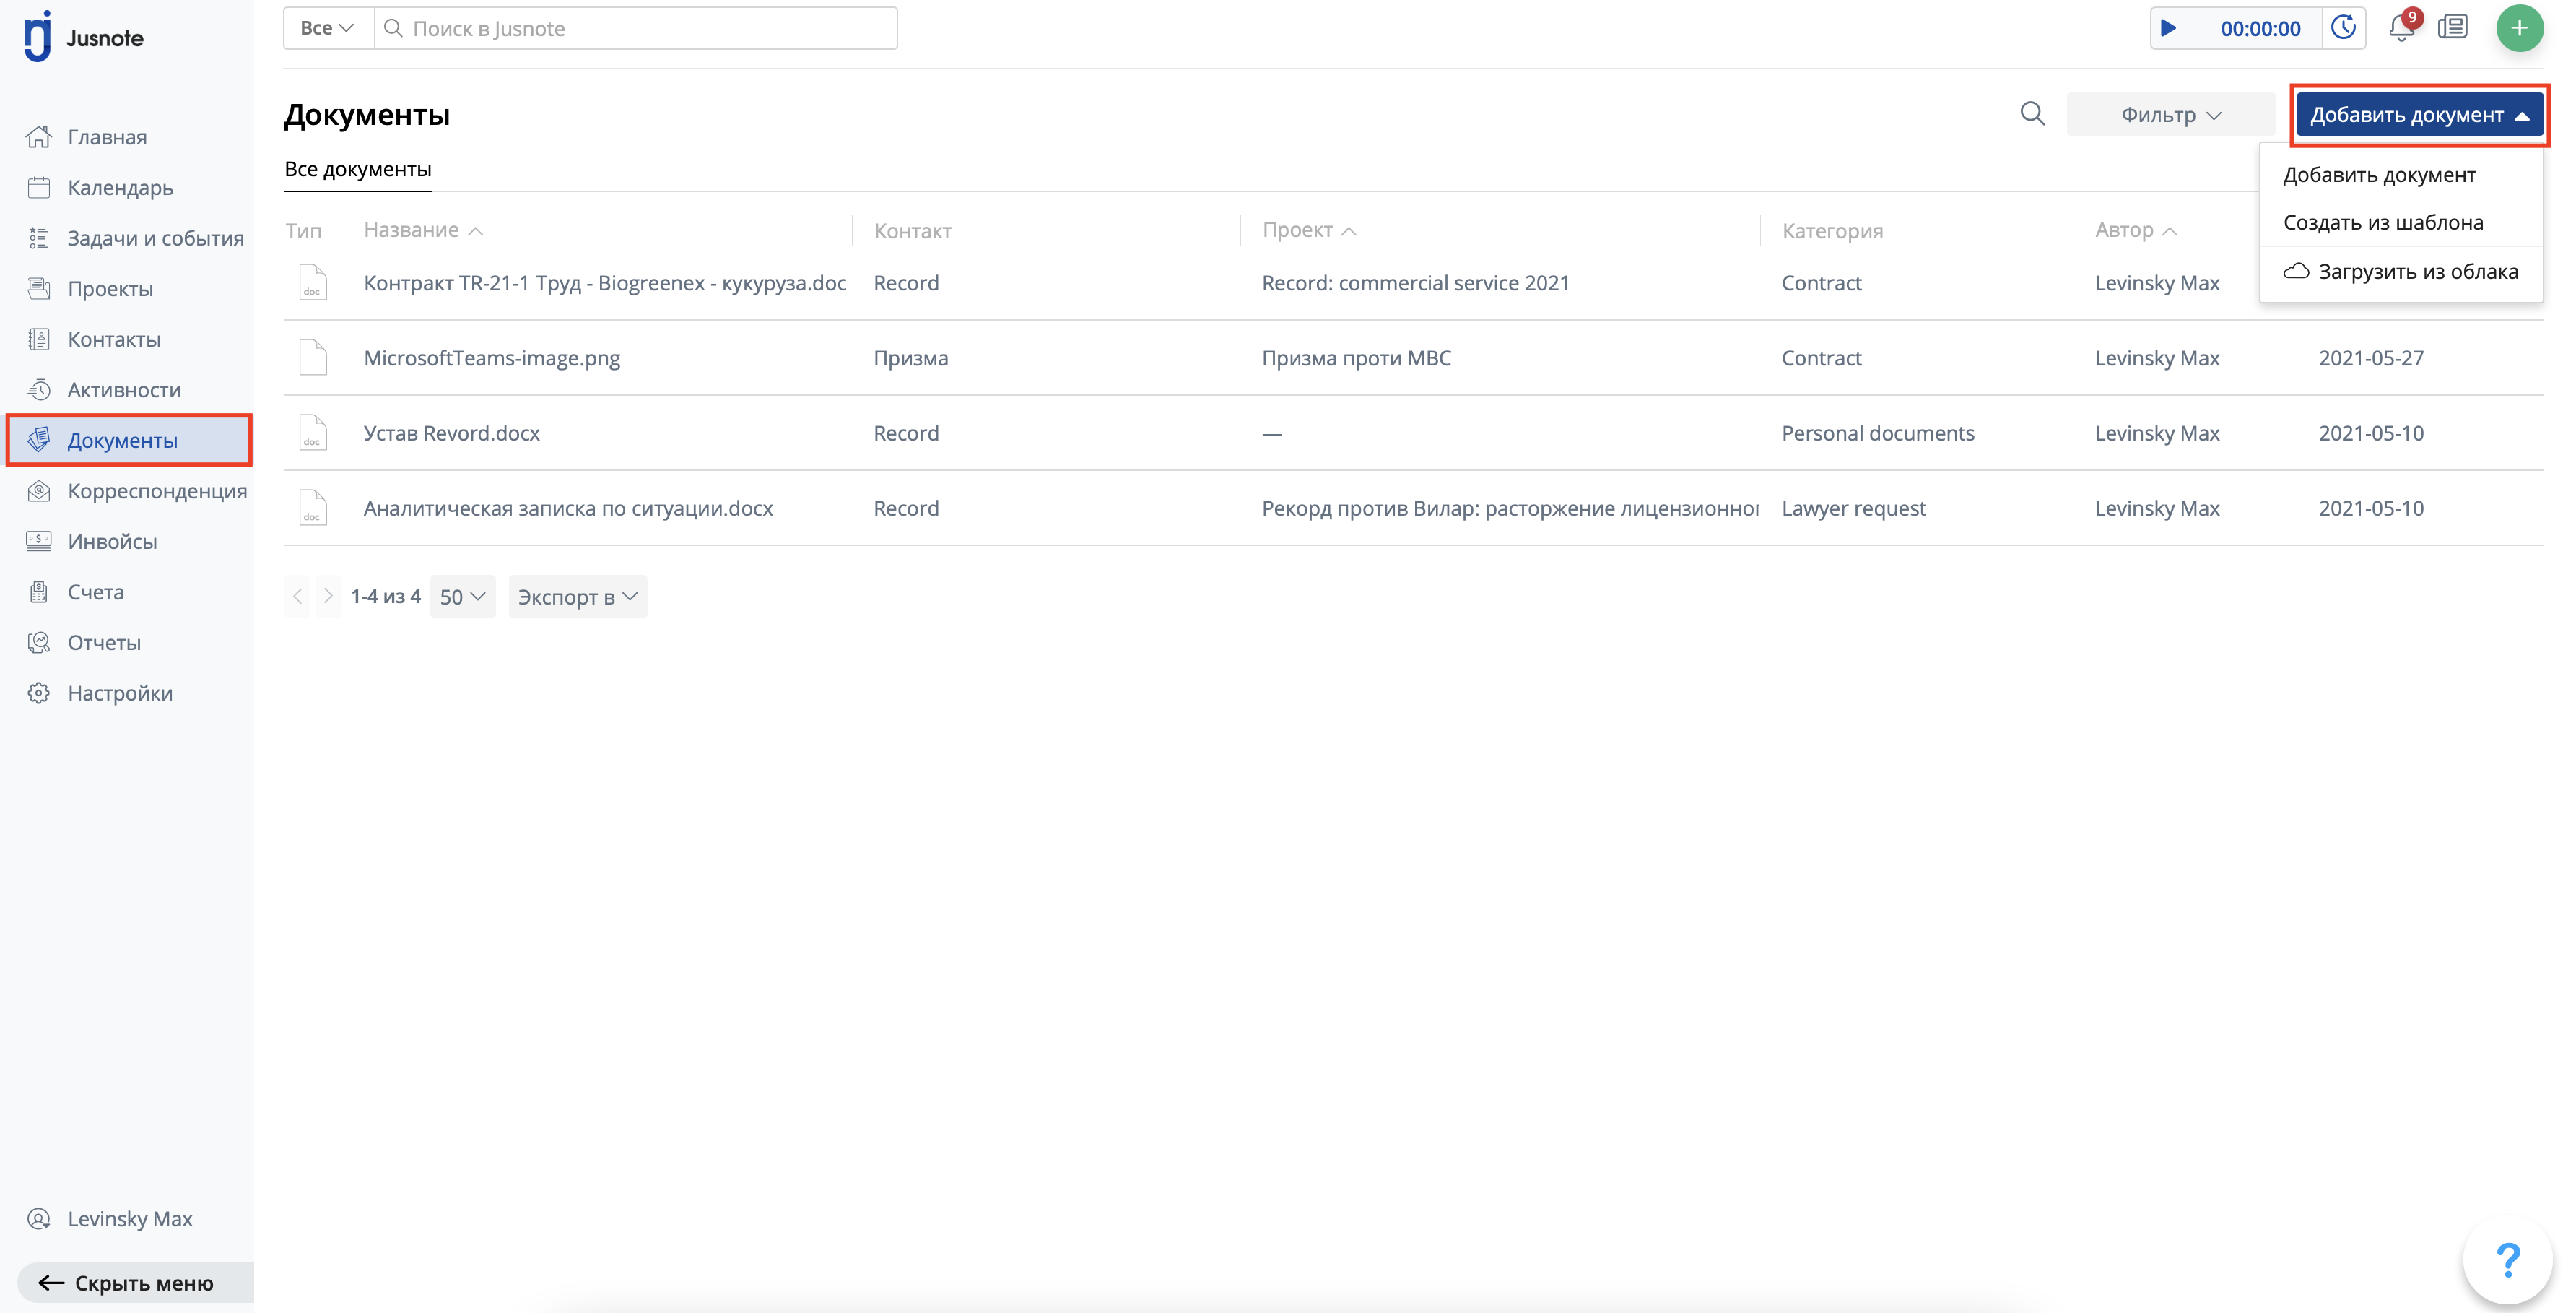Open the Экспорт в dropdown
This screenshot has height=1313, width=2576.
577,596
